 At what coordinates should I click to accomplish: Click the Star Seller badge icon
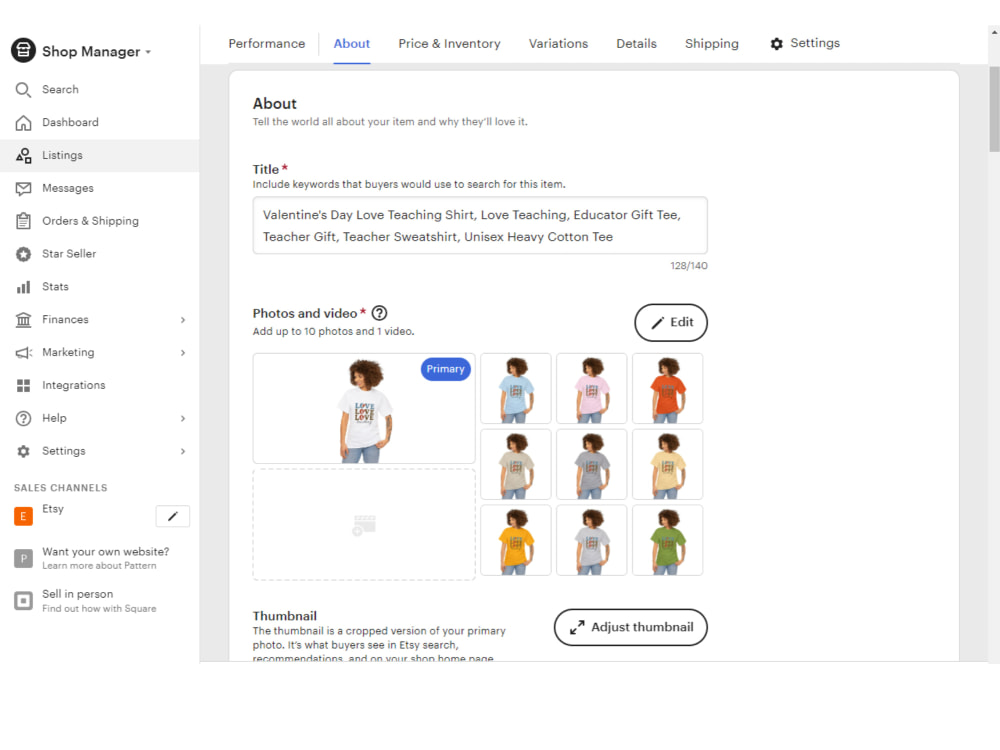(x=23, y=254)
